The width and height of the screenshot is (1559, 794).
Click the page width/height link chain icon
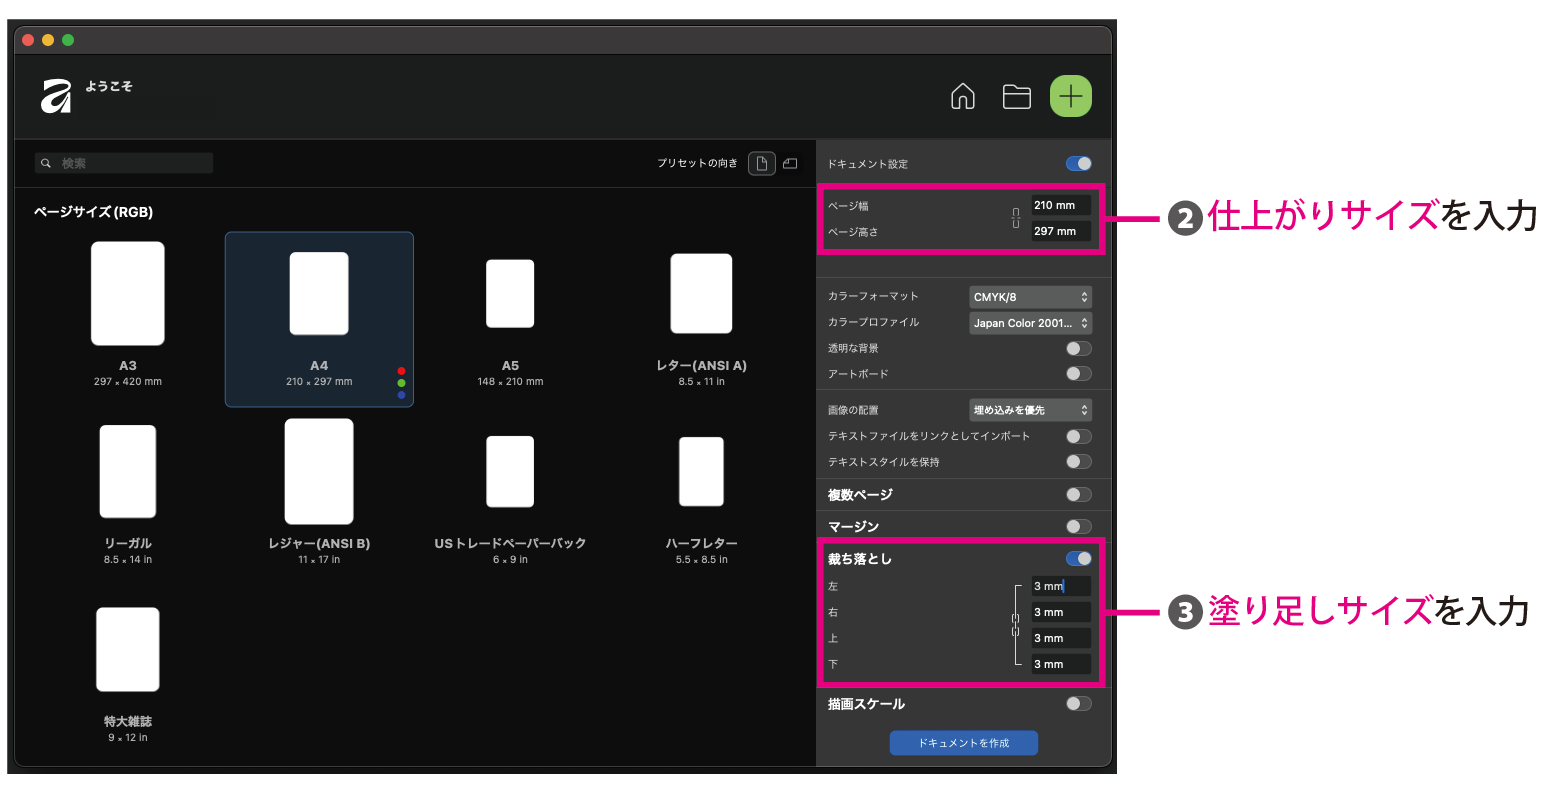coord(1016,218)
